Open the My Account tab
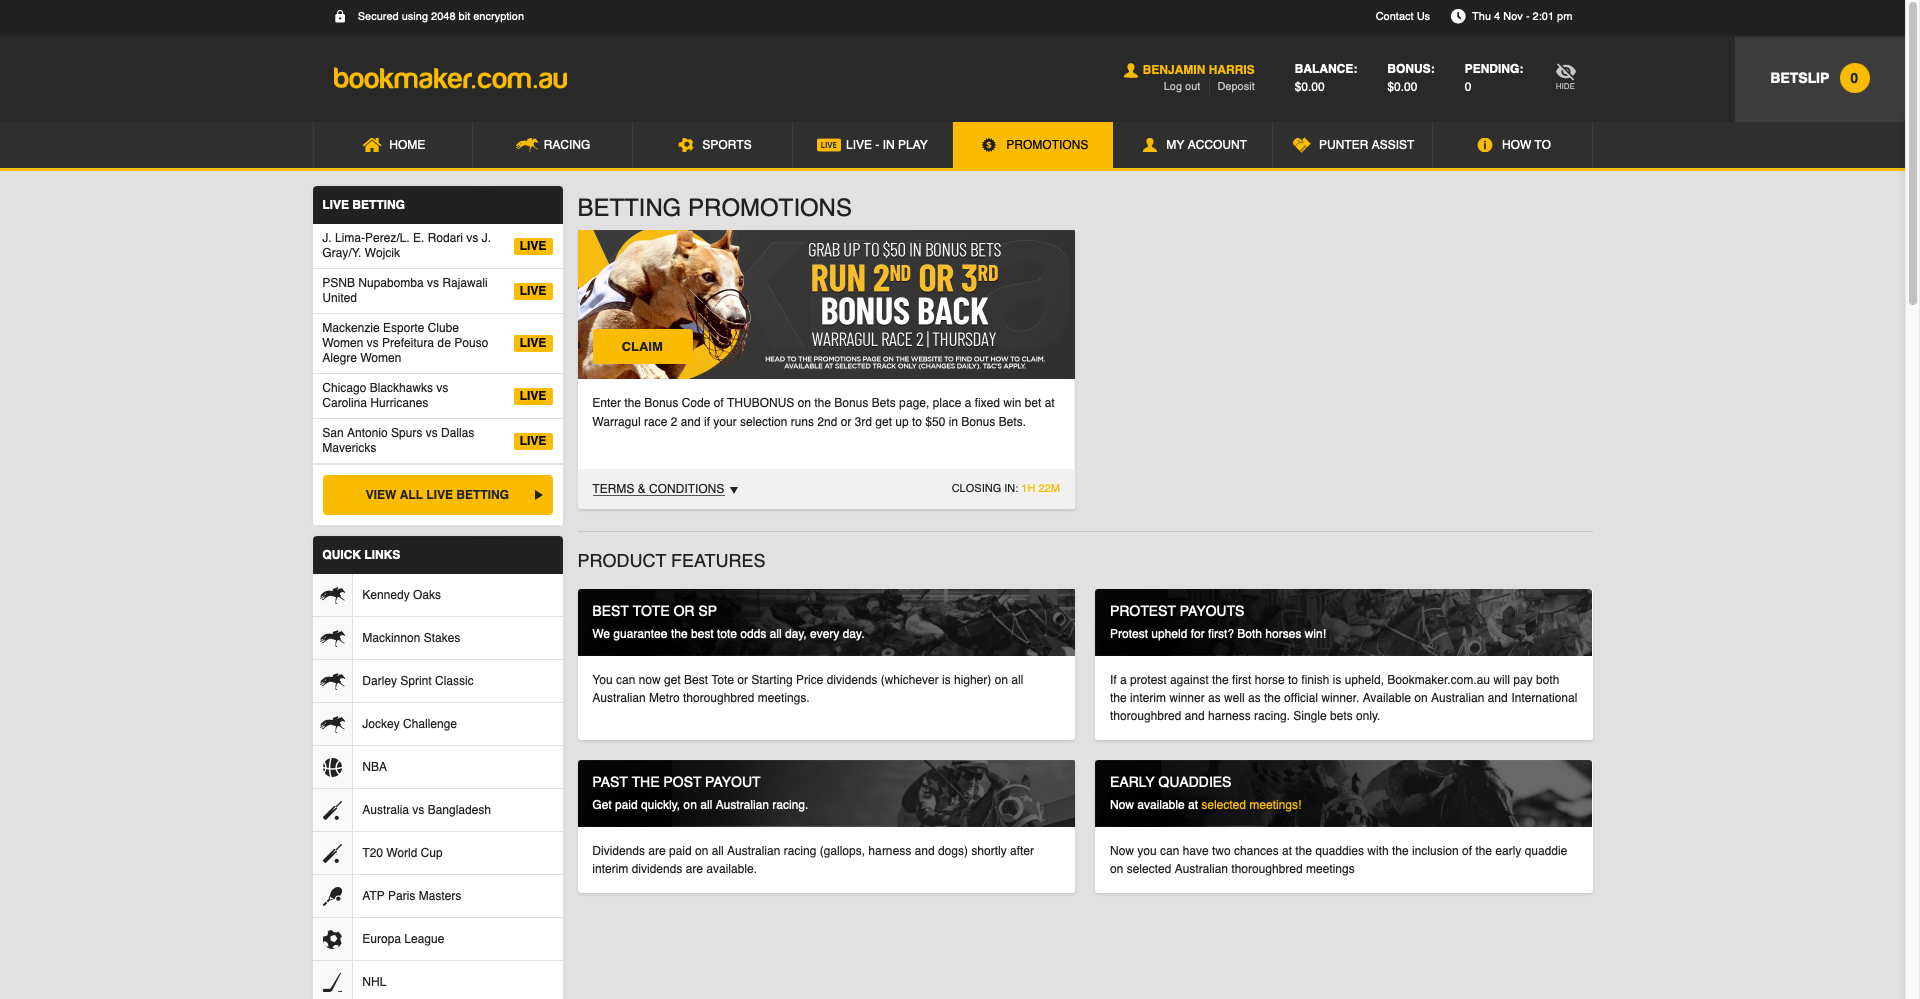The image size is (1920, 999). click(x=1193, y=145)
